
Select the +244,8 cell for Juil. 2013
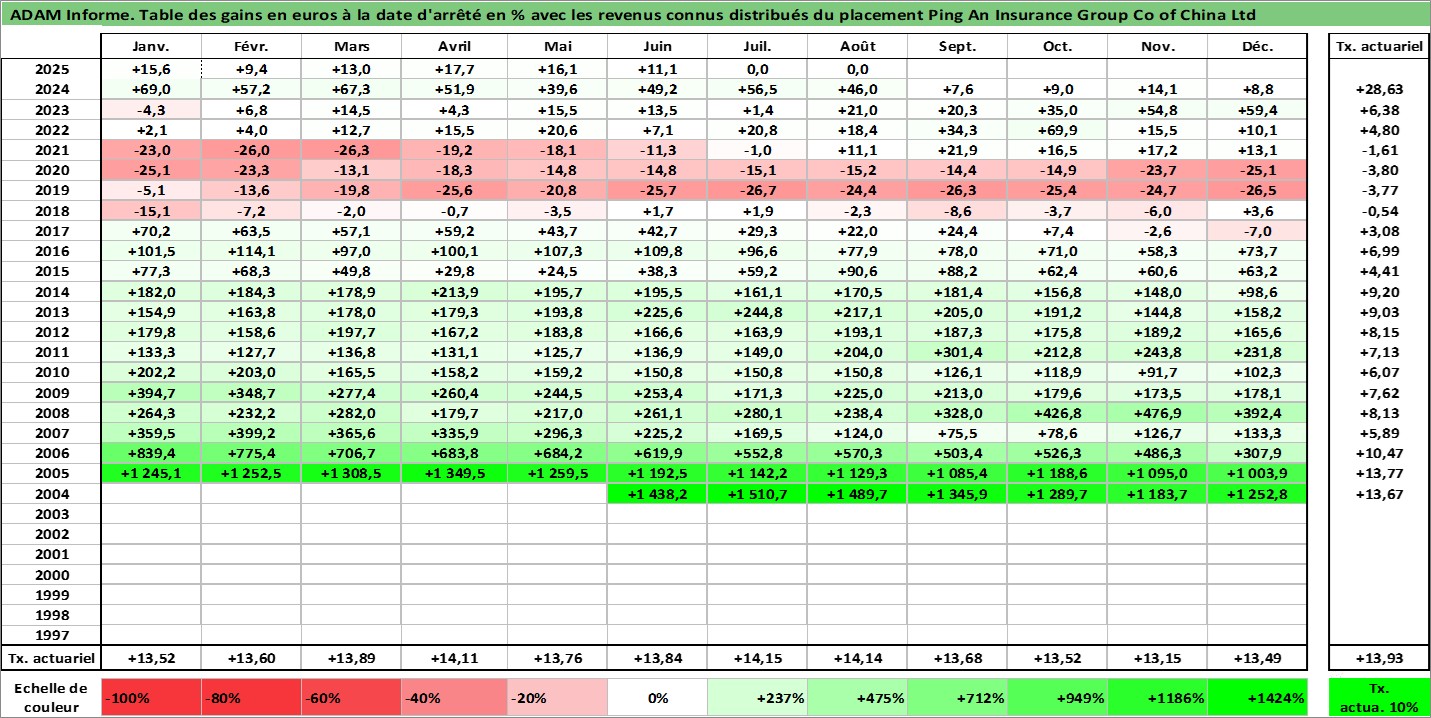pyautogui.click(x=757, y=312)
